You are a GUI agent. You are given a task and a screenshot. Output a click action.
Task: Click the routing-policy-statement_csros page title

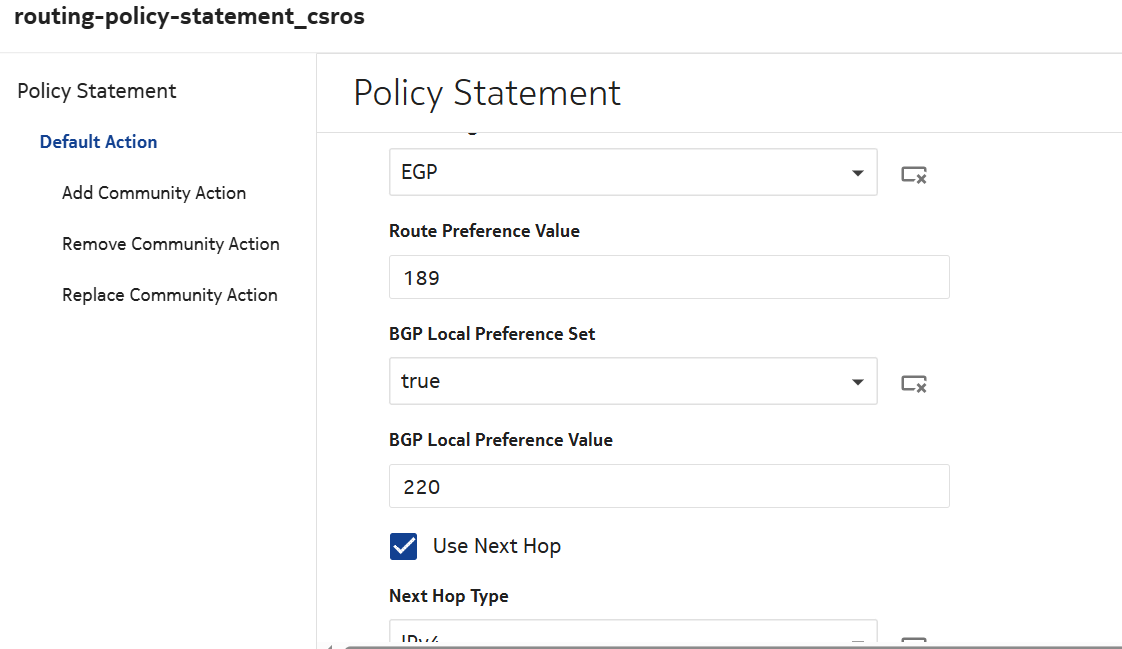tap(189, 18)
